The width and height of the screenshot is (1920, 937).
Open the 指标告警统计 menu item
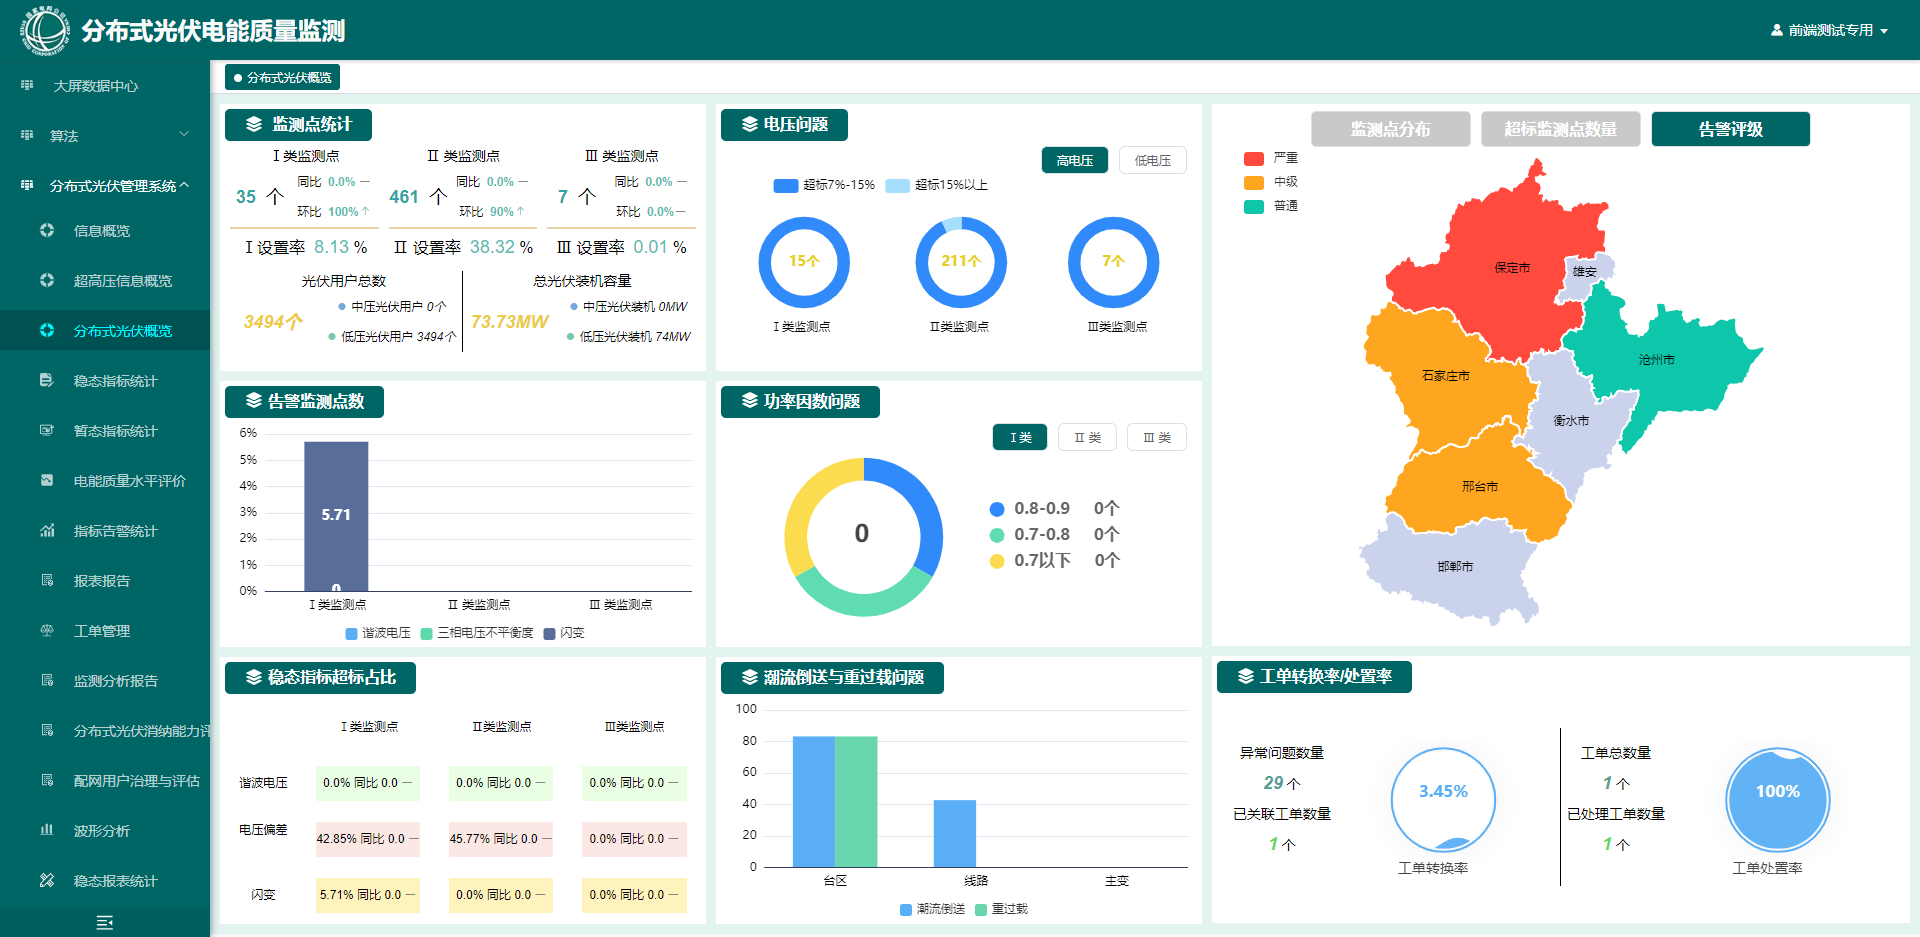pyautogui.click(x=105, y=531)
